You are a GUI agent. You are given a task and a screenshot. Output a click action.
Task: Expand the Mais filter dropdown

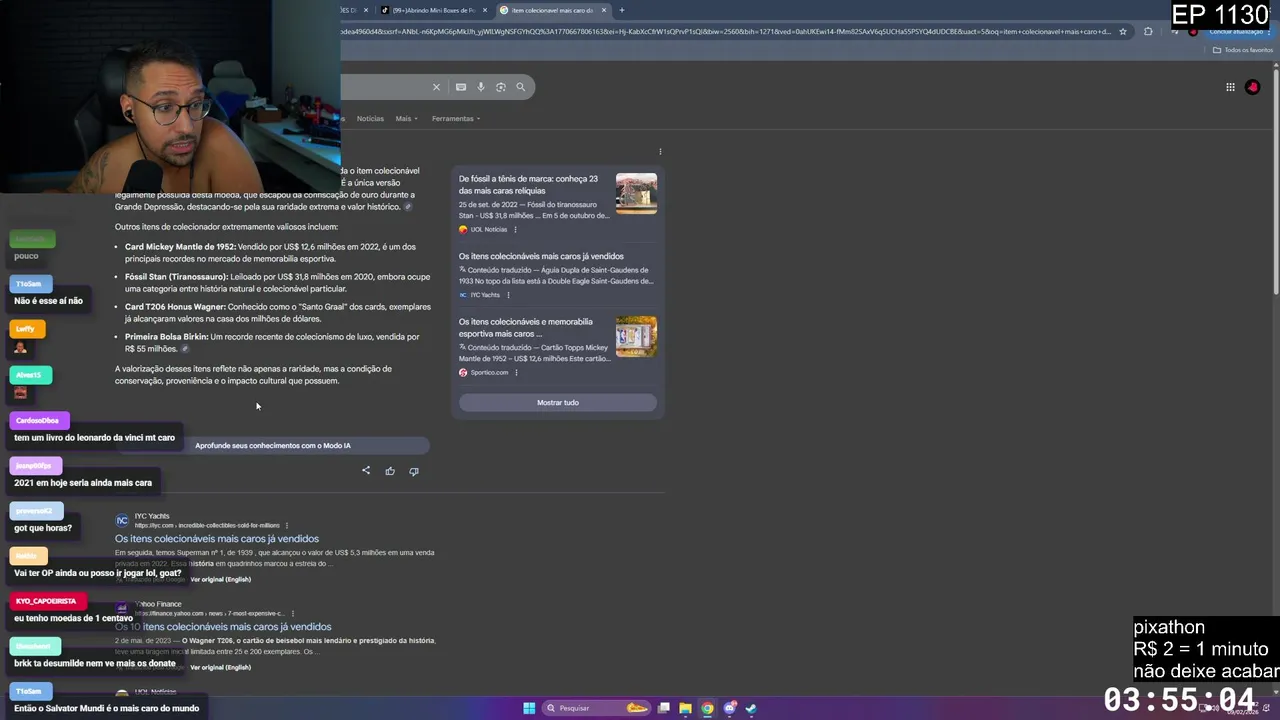point(406,118)
